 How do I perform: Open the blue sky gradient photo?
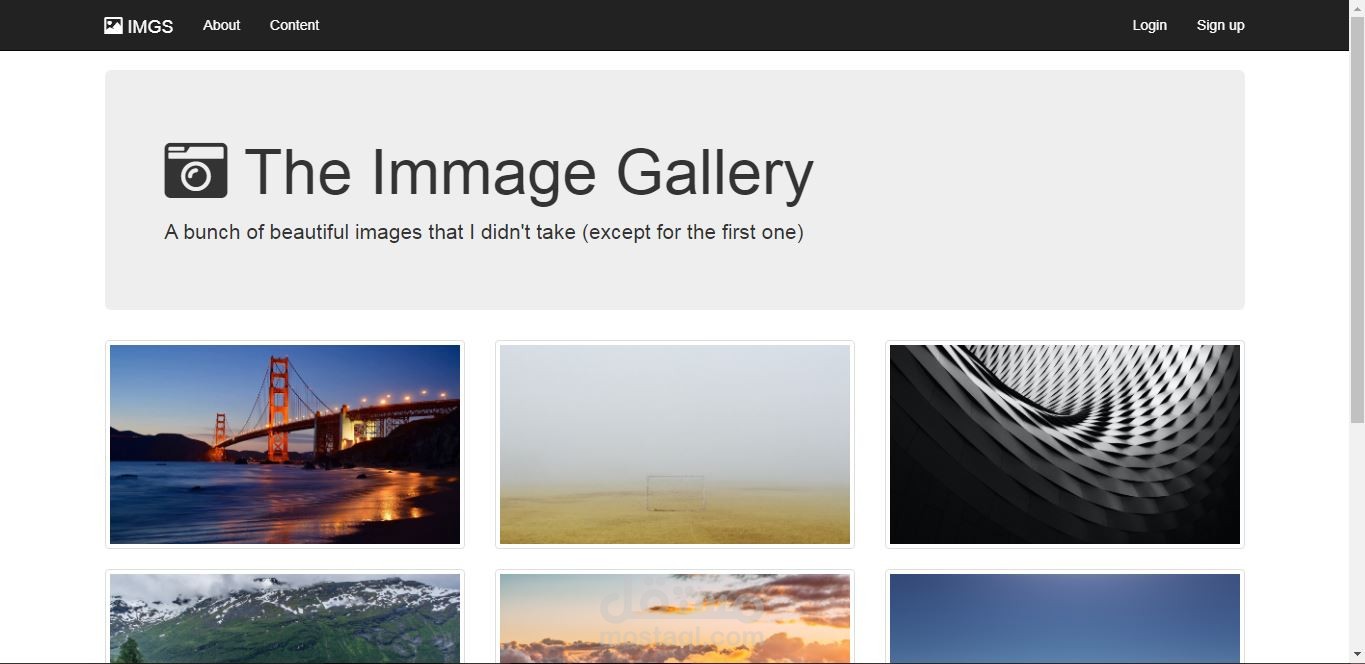click(x=1065, y=618)
